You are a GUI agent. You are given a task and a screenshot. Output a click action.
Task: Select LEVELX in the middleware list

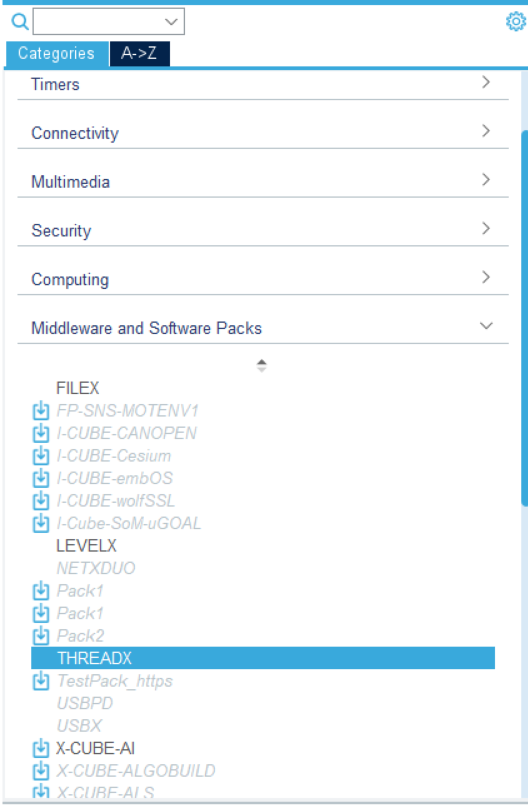(x=86, y=546)
